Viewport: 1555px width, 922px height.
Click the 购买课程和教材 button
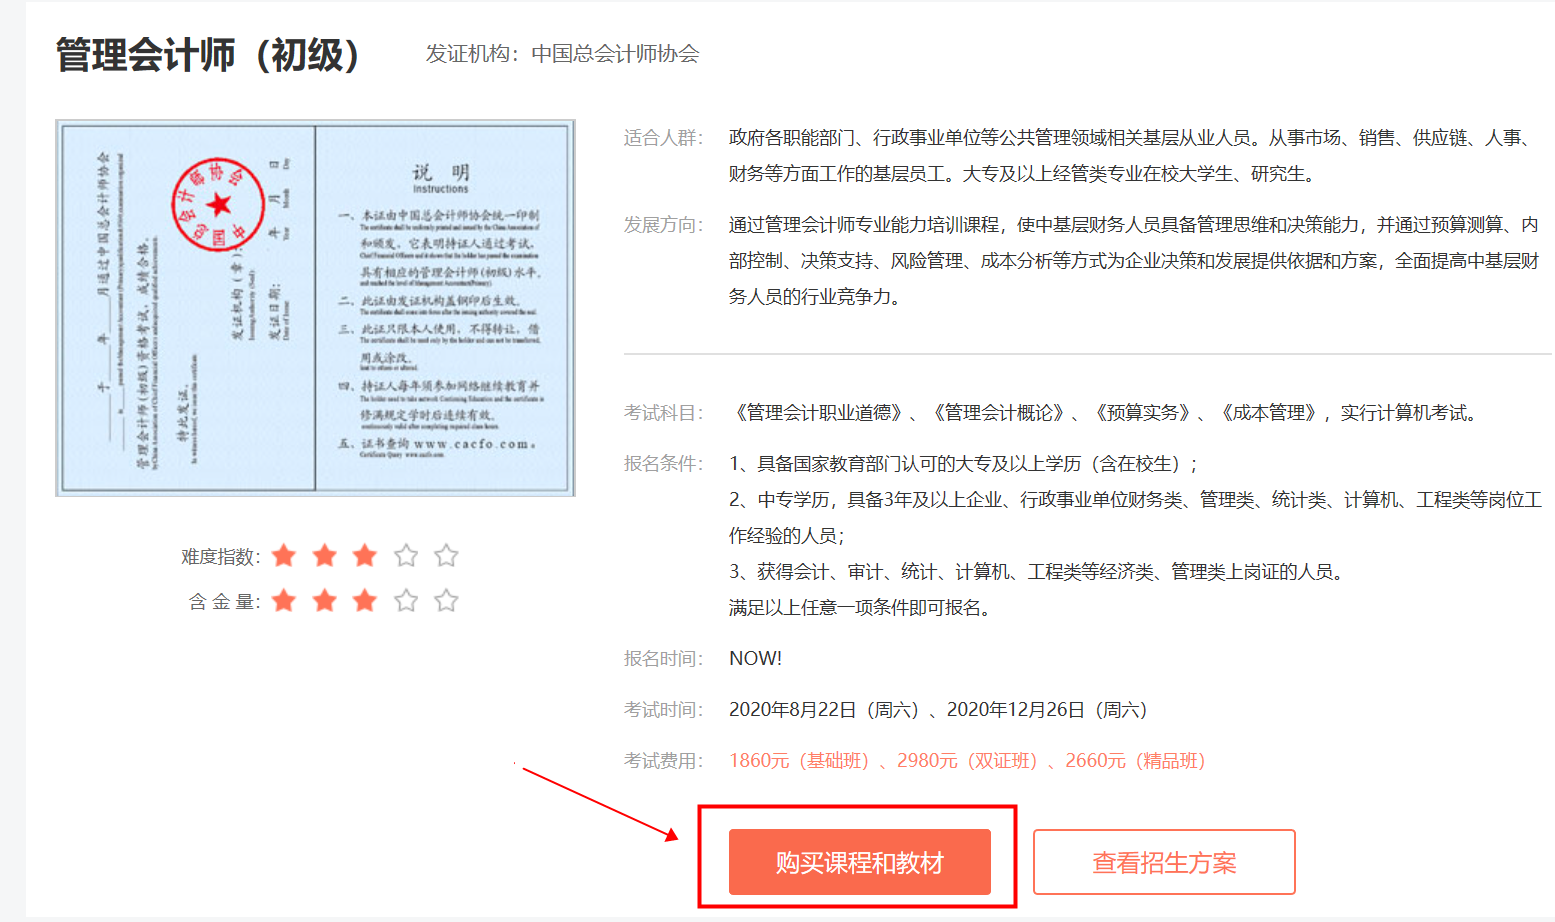click(x=859, y=862)
